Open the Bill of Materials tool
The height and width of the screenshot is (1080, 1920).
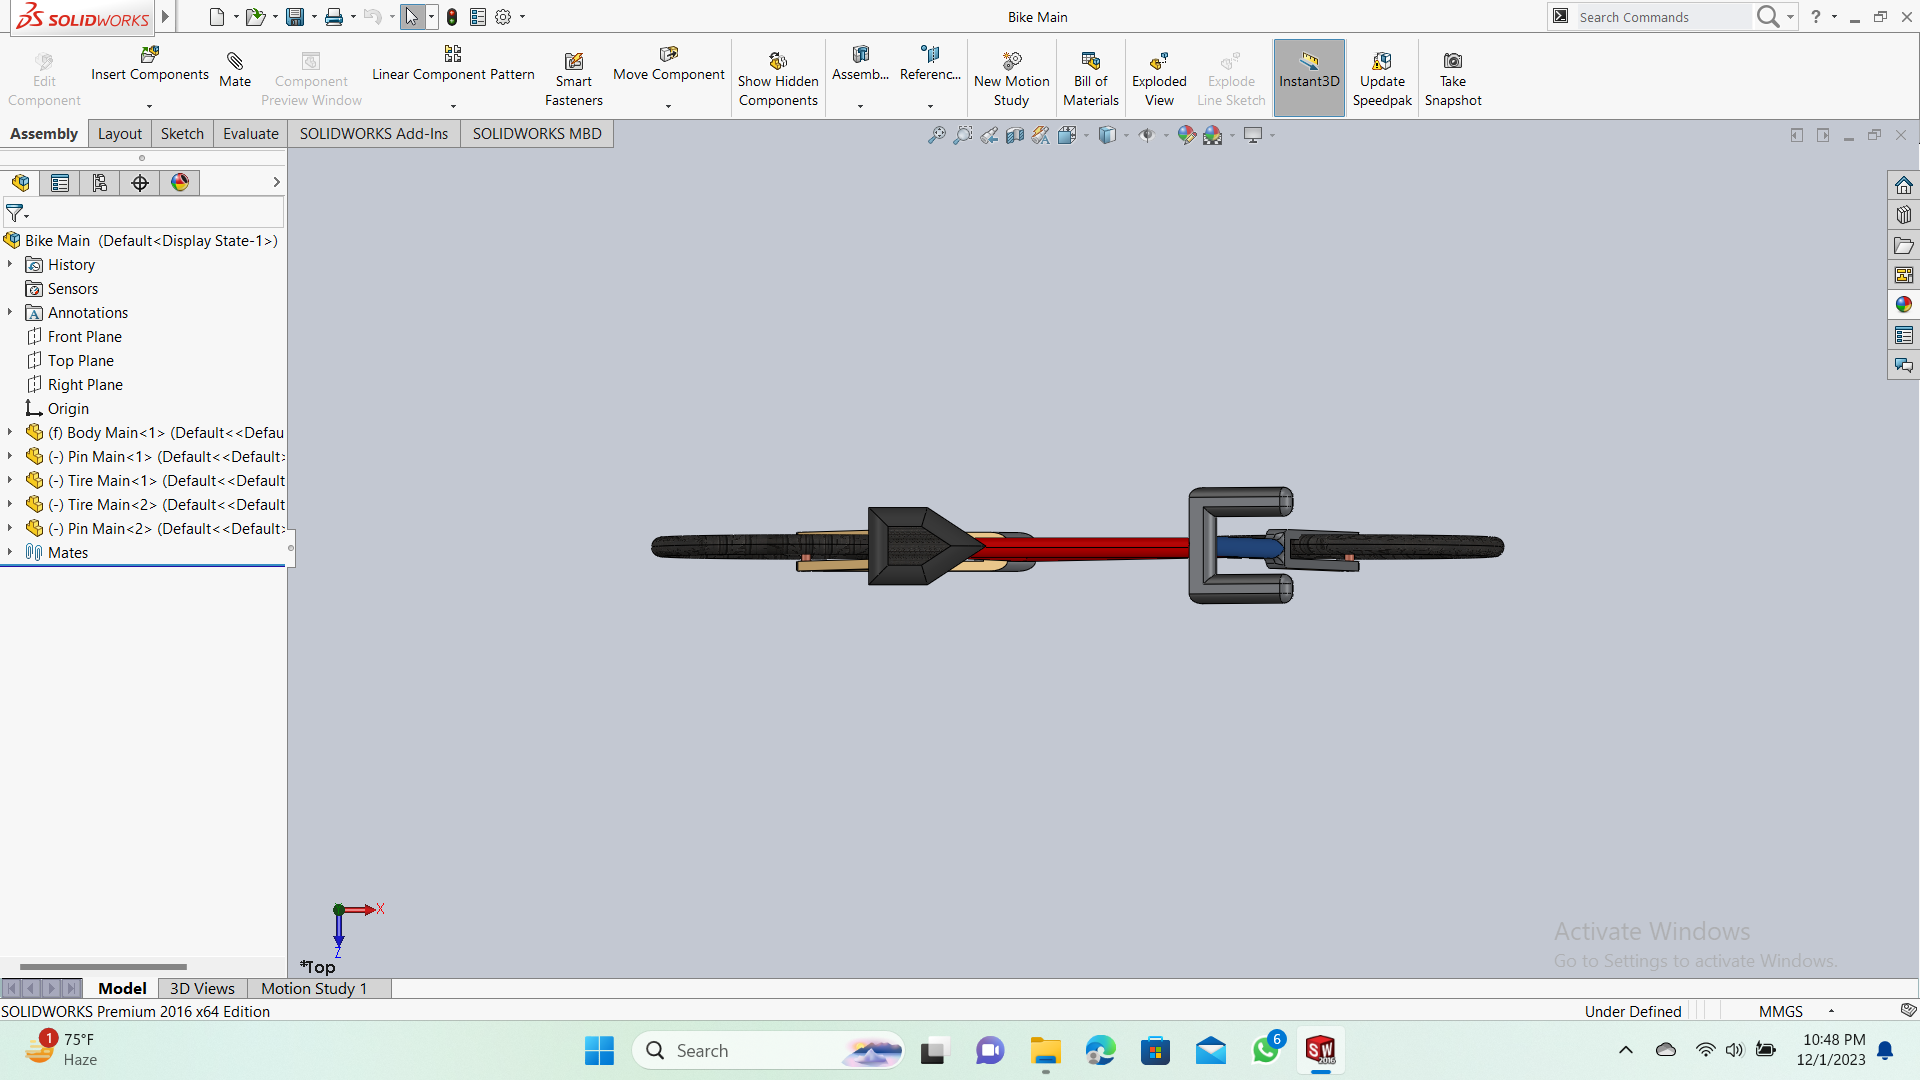coord(1091,80)
